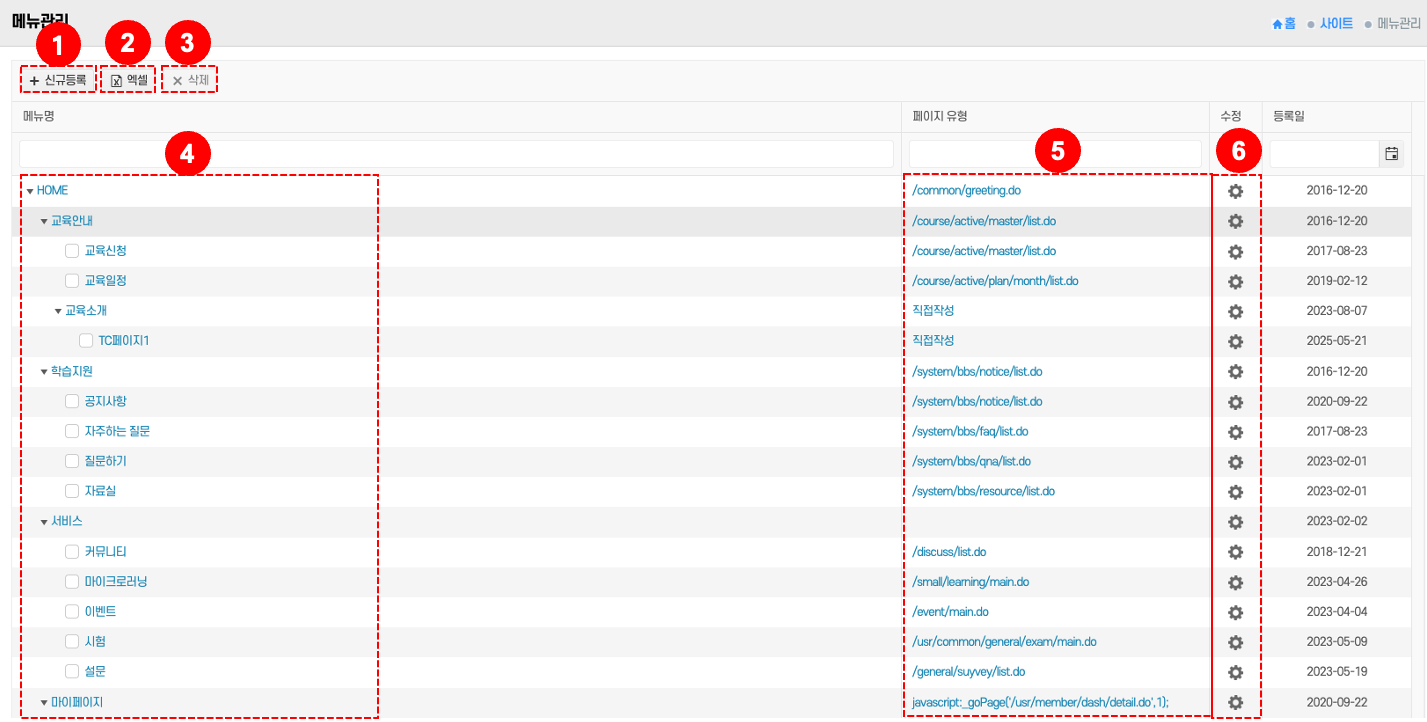Open the 등록일 calendar picker icon

[1391, 154]
